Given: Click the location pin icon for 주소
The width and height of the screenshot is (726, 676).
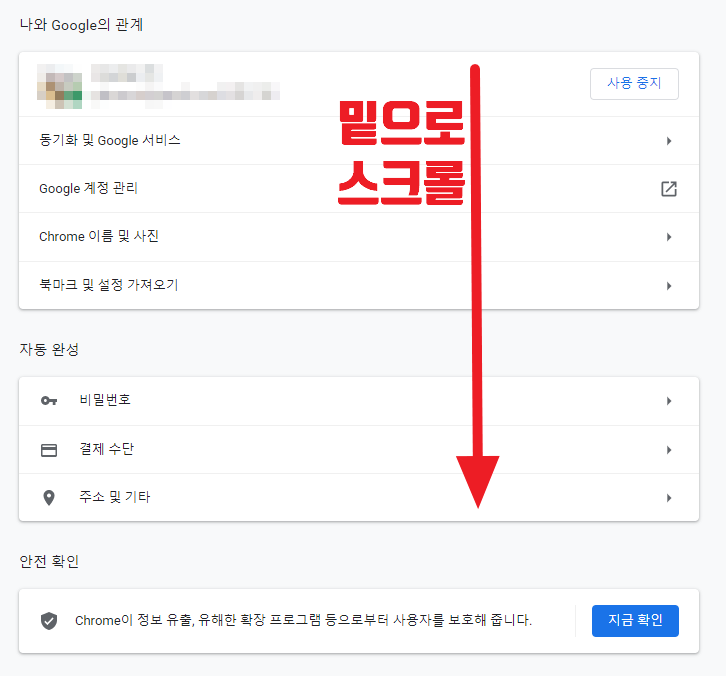Looking at the screenshot, I should [49, 498].
